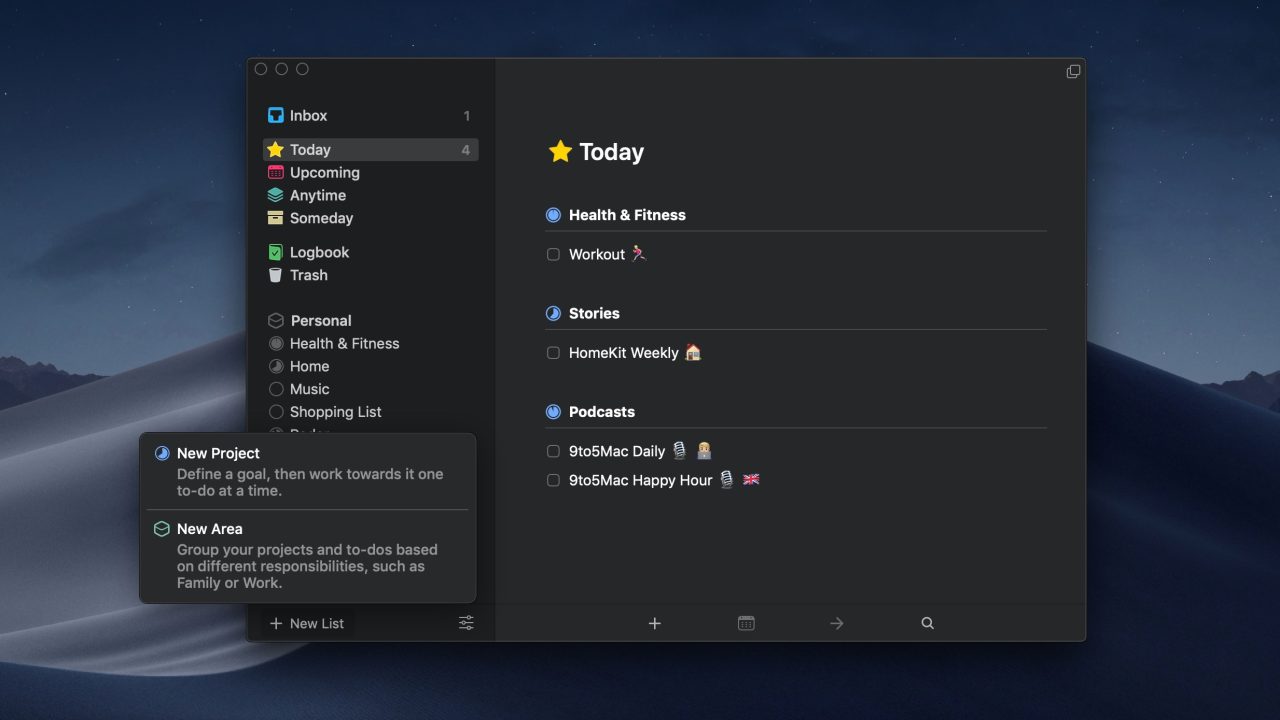Complete the 9to5Mac Happy Hour task

[x=553, y=481]
